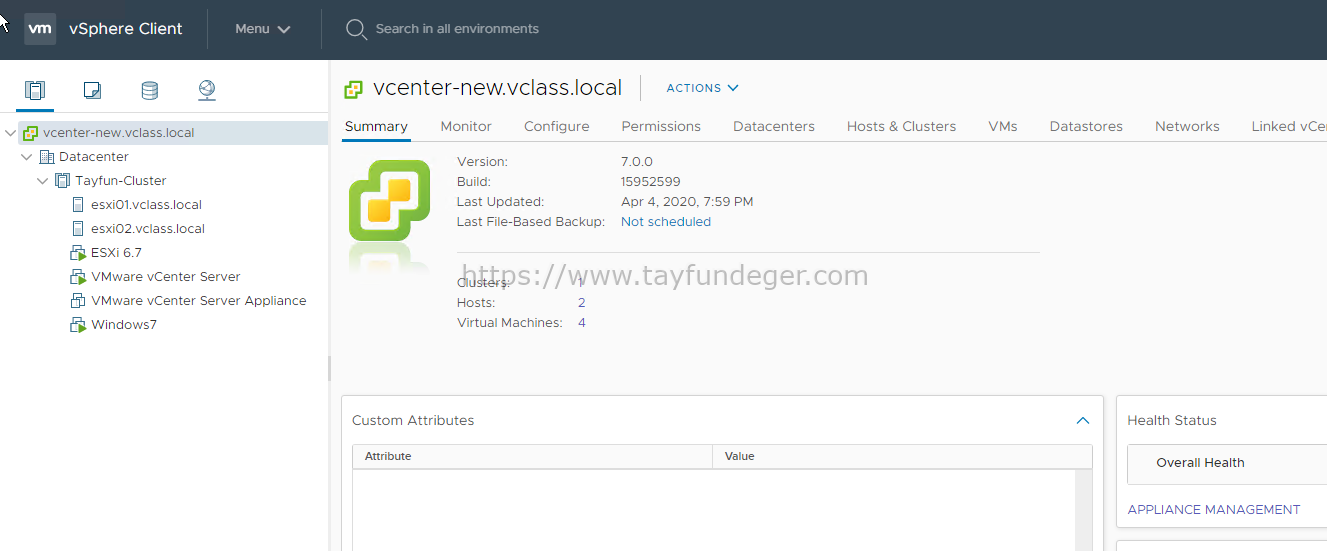Click the host icon for esxi01.vclass.local

pos(78,205)
